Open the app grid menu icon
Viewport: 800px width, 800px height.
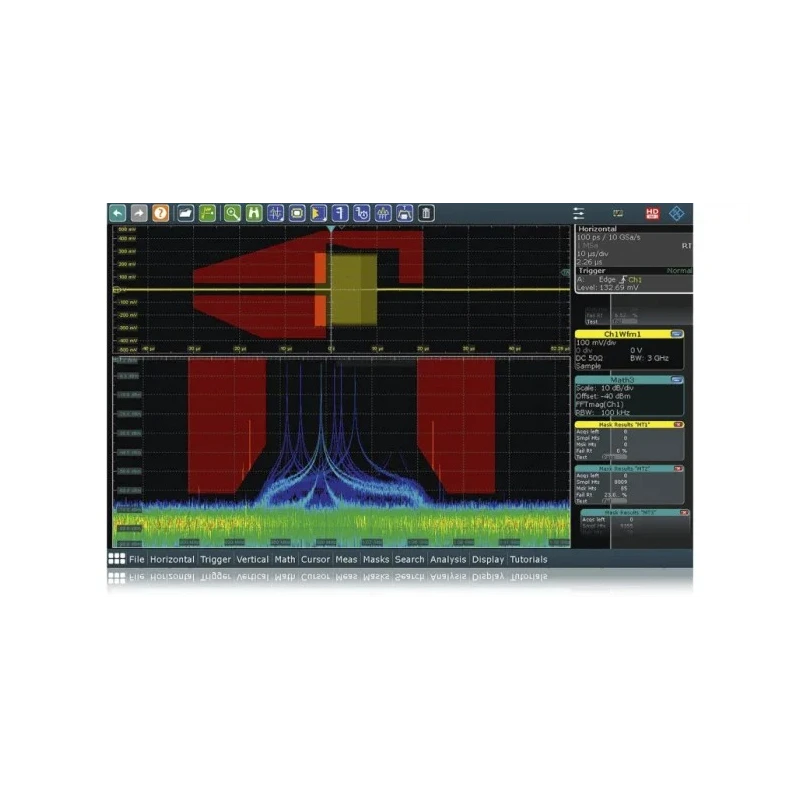pyautogui.click(x=116, y=559)
